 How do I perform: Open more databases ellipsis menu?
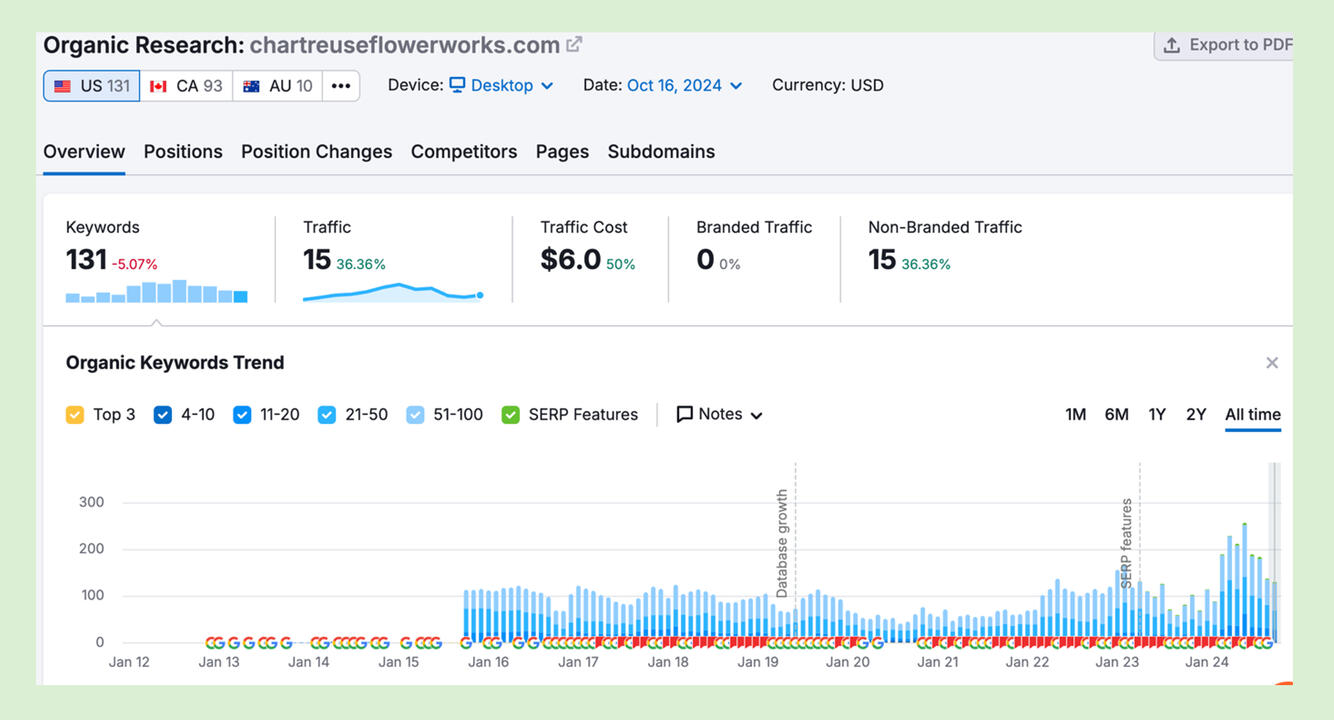pyautogui.click(x=341, y=86)
